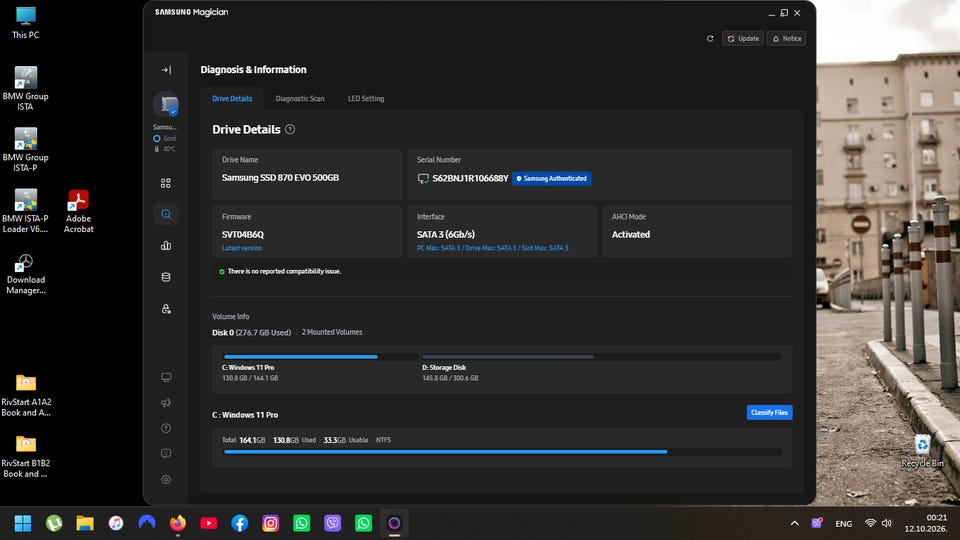Expand the Magician sidebar with the arrow icon

(x=166, y=70)
